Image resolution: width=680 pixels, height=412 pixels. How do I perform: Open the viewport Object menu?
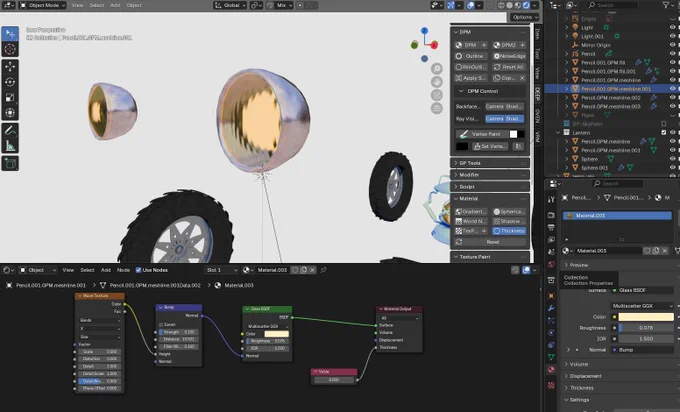point(134,5)
